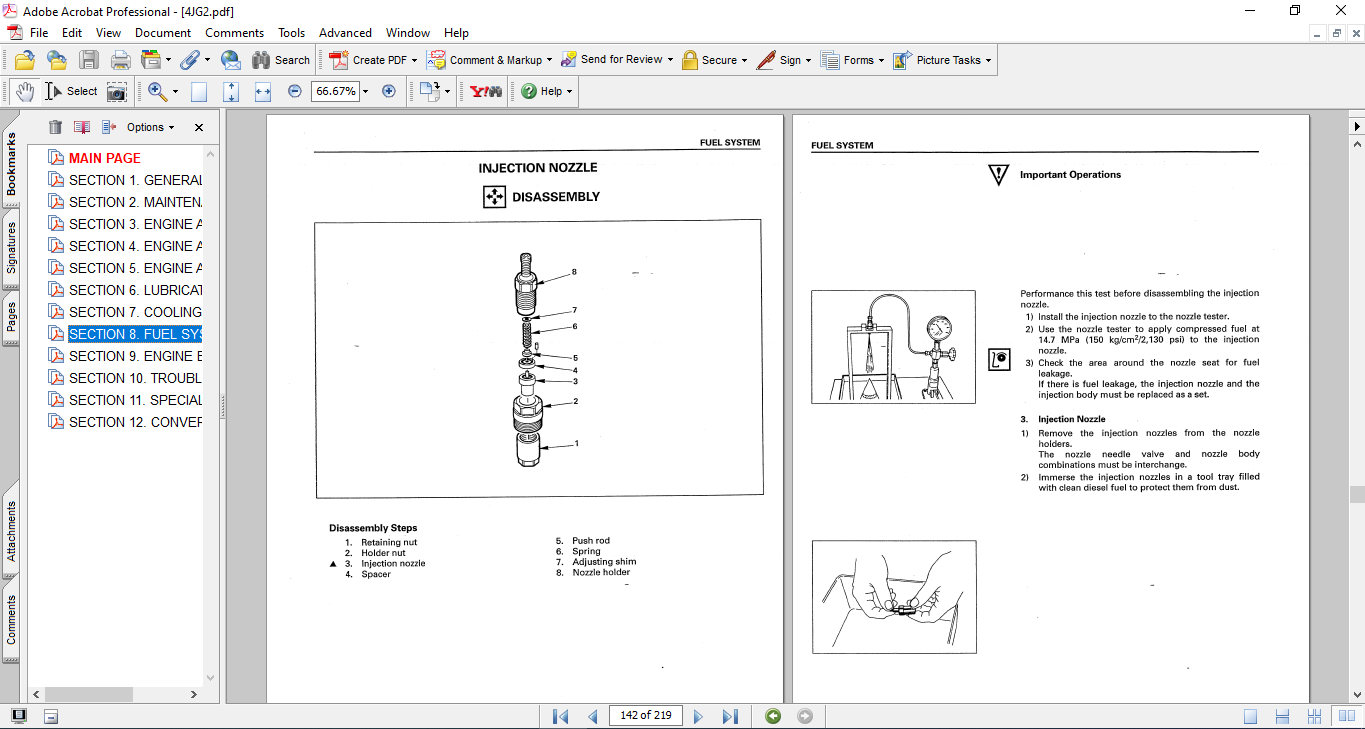Switch to Single Page layout

[x=1250, y=716]
